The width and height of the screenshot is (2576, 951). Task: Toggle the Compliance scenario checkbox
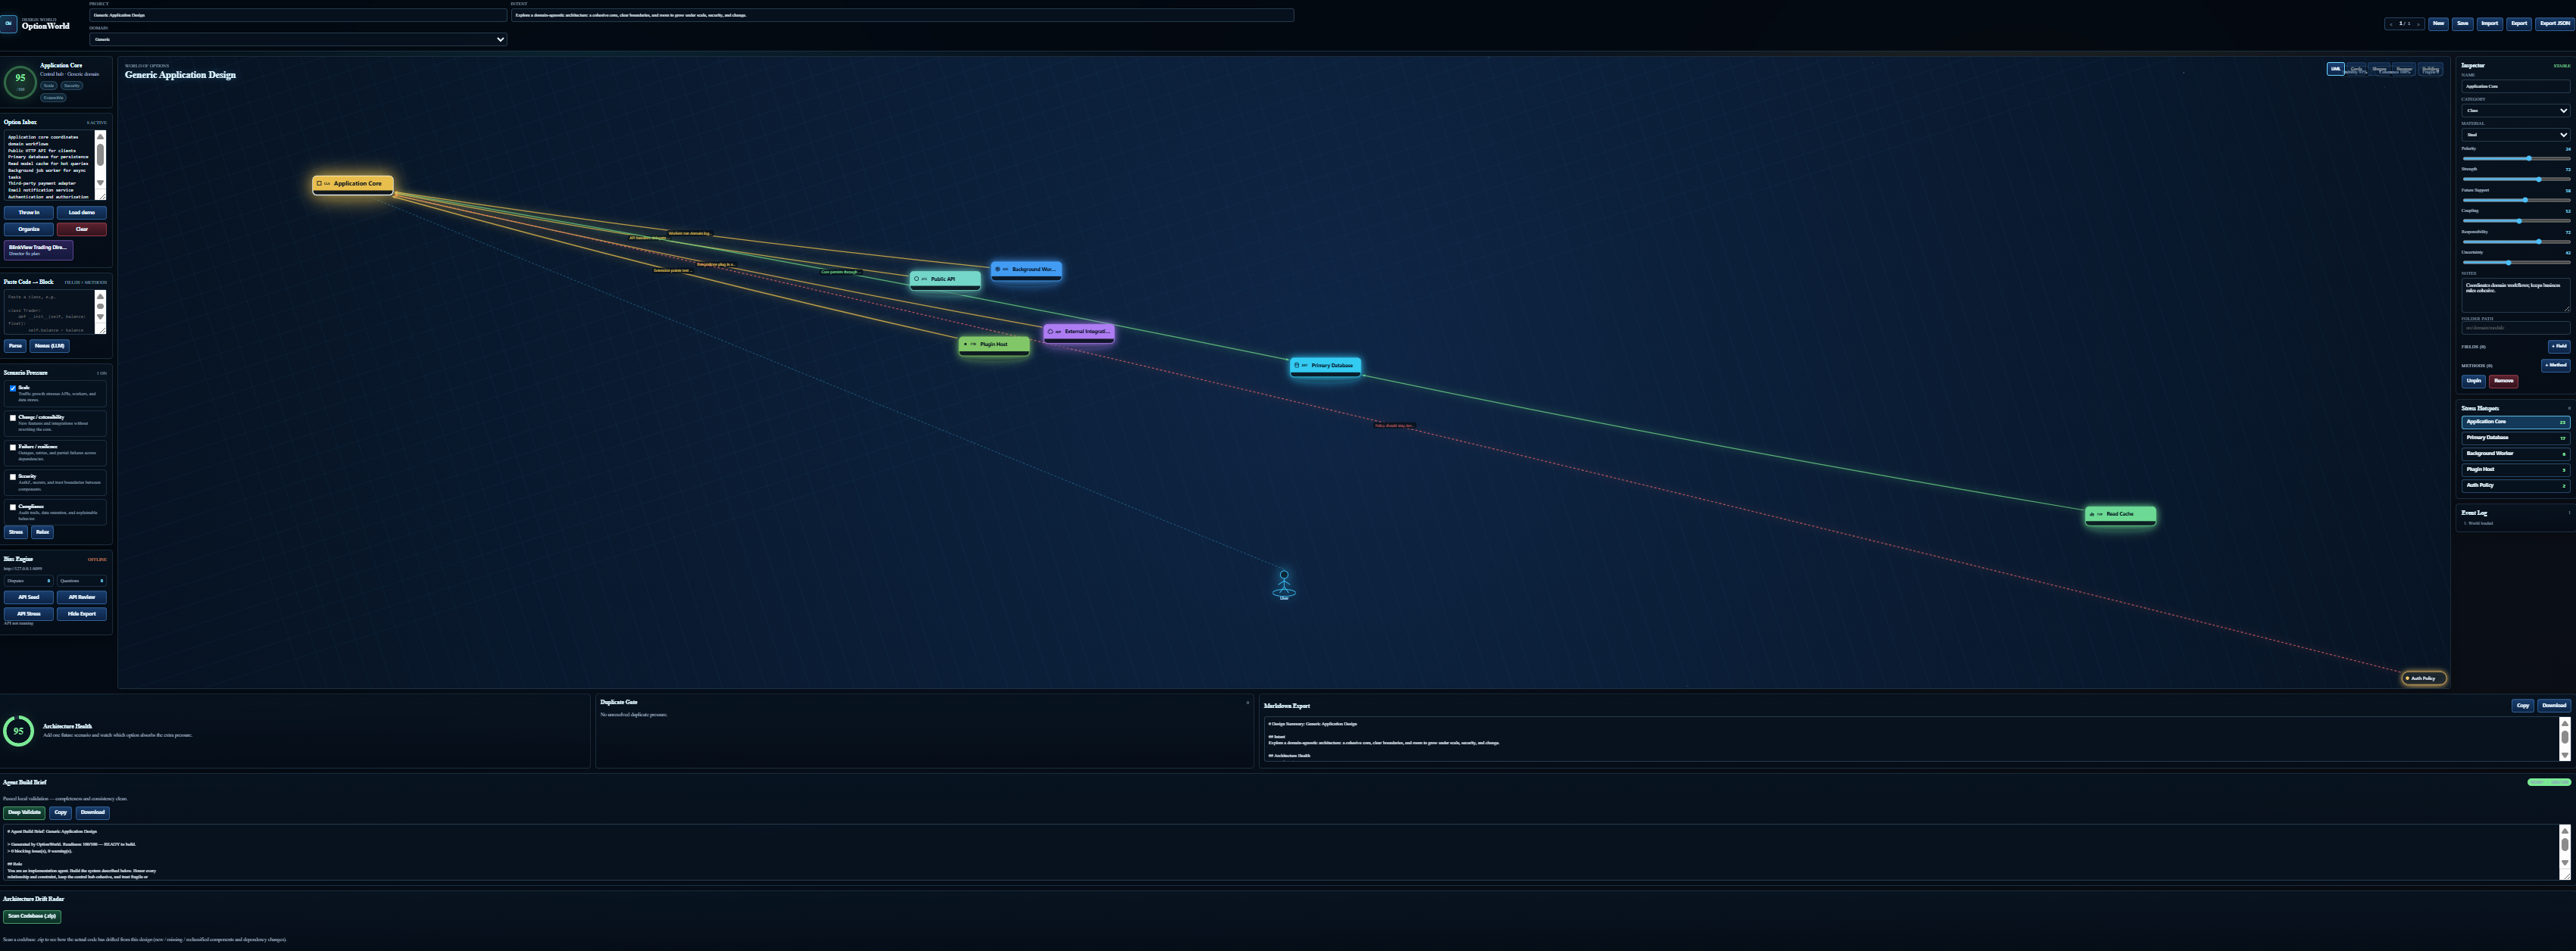(13, 507)
